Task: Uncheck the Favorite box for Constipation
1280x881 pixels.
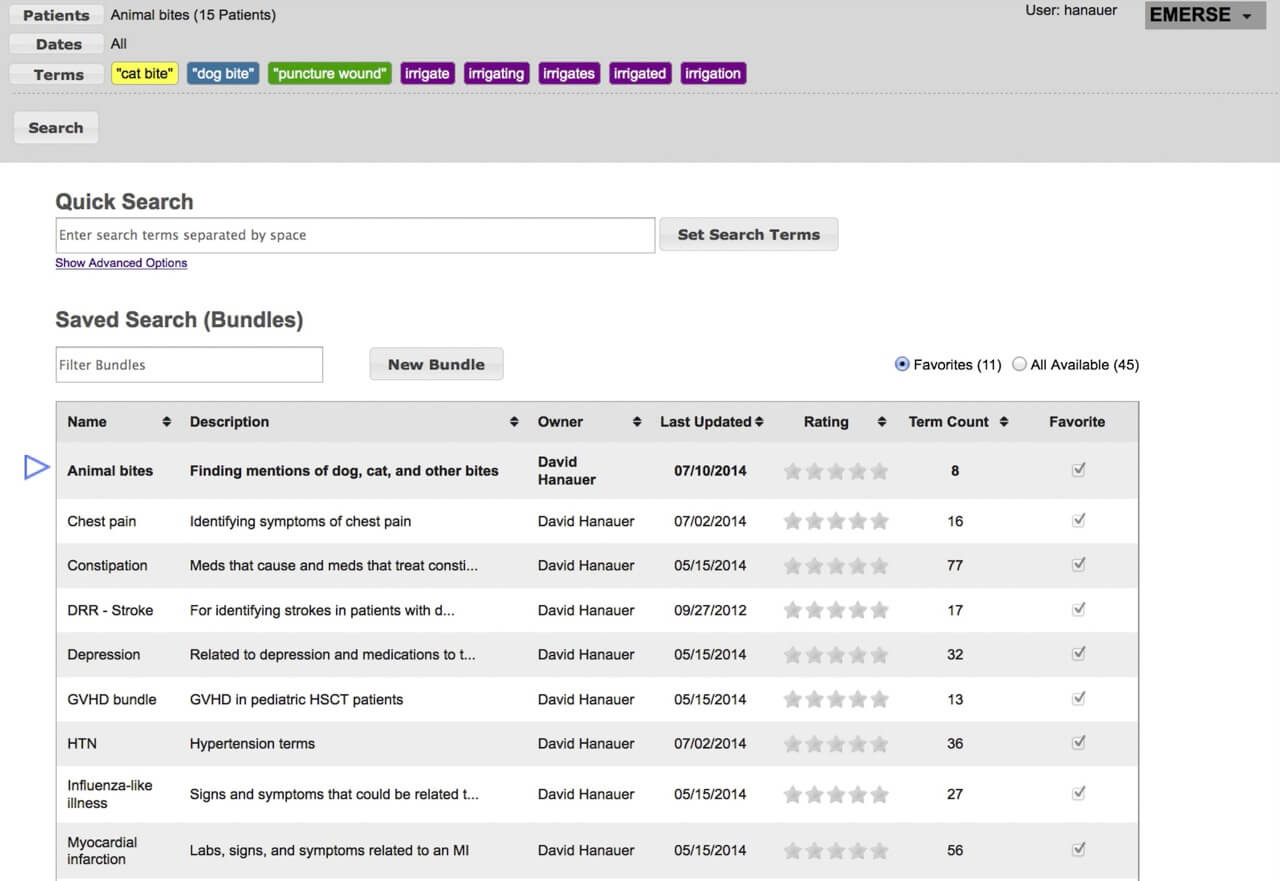Action: 1078,564
